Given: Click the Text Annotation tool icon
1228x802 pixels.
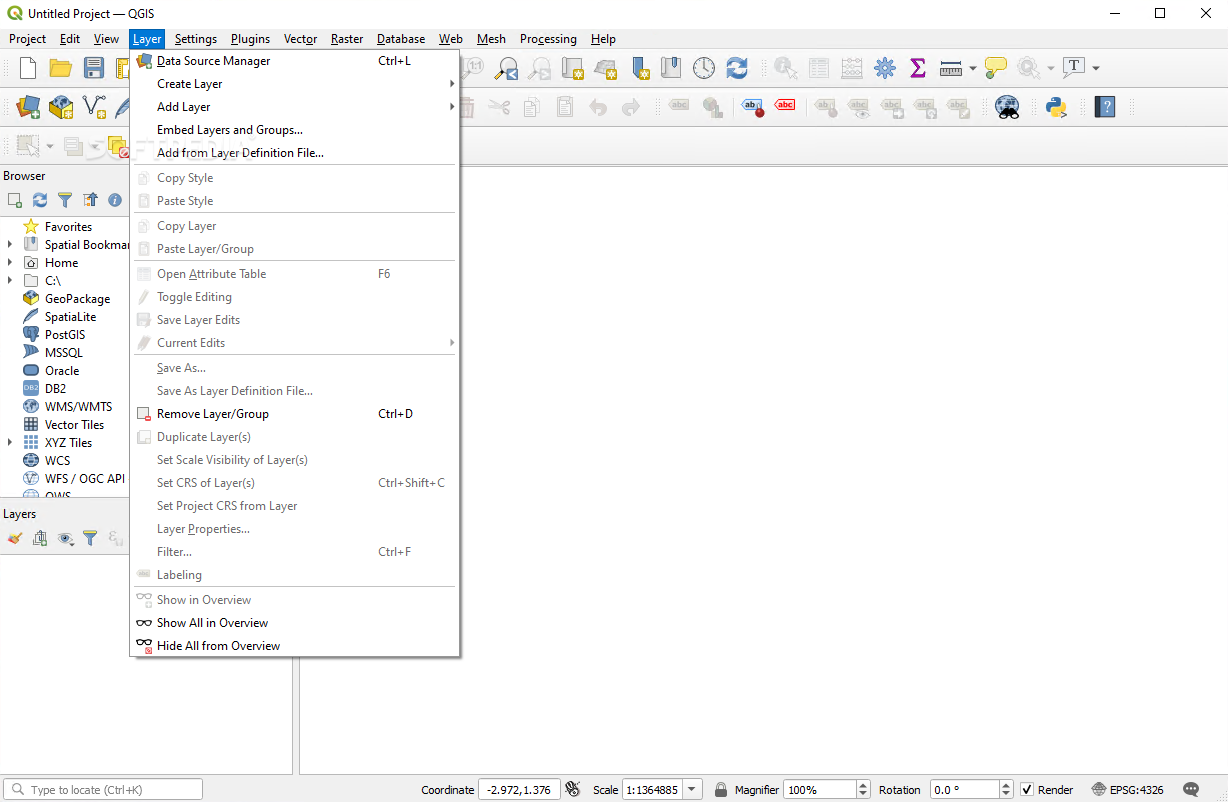Looking at the screenshot, I should 1074,68.
